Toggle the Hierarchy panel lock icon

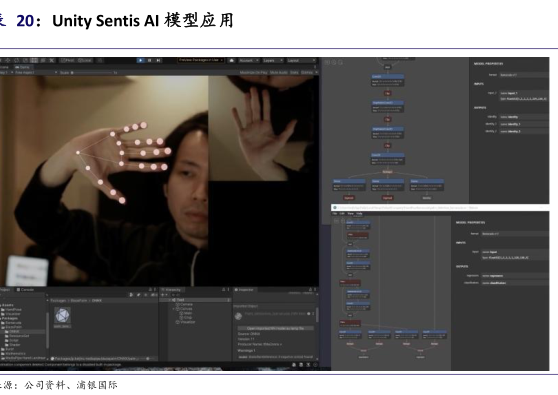[223, 290]
